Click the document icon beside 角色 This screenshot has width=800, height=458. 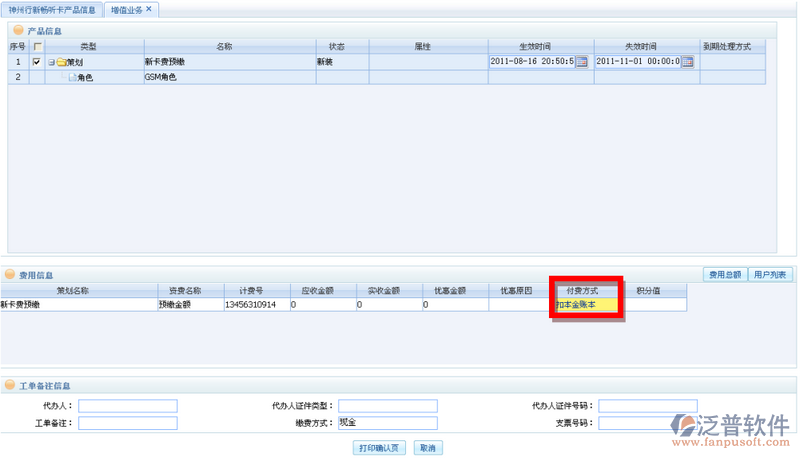(71, 77)
